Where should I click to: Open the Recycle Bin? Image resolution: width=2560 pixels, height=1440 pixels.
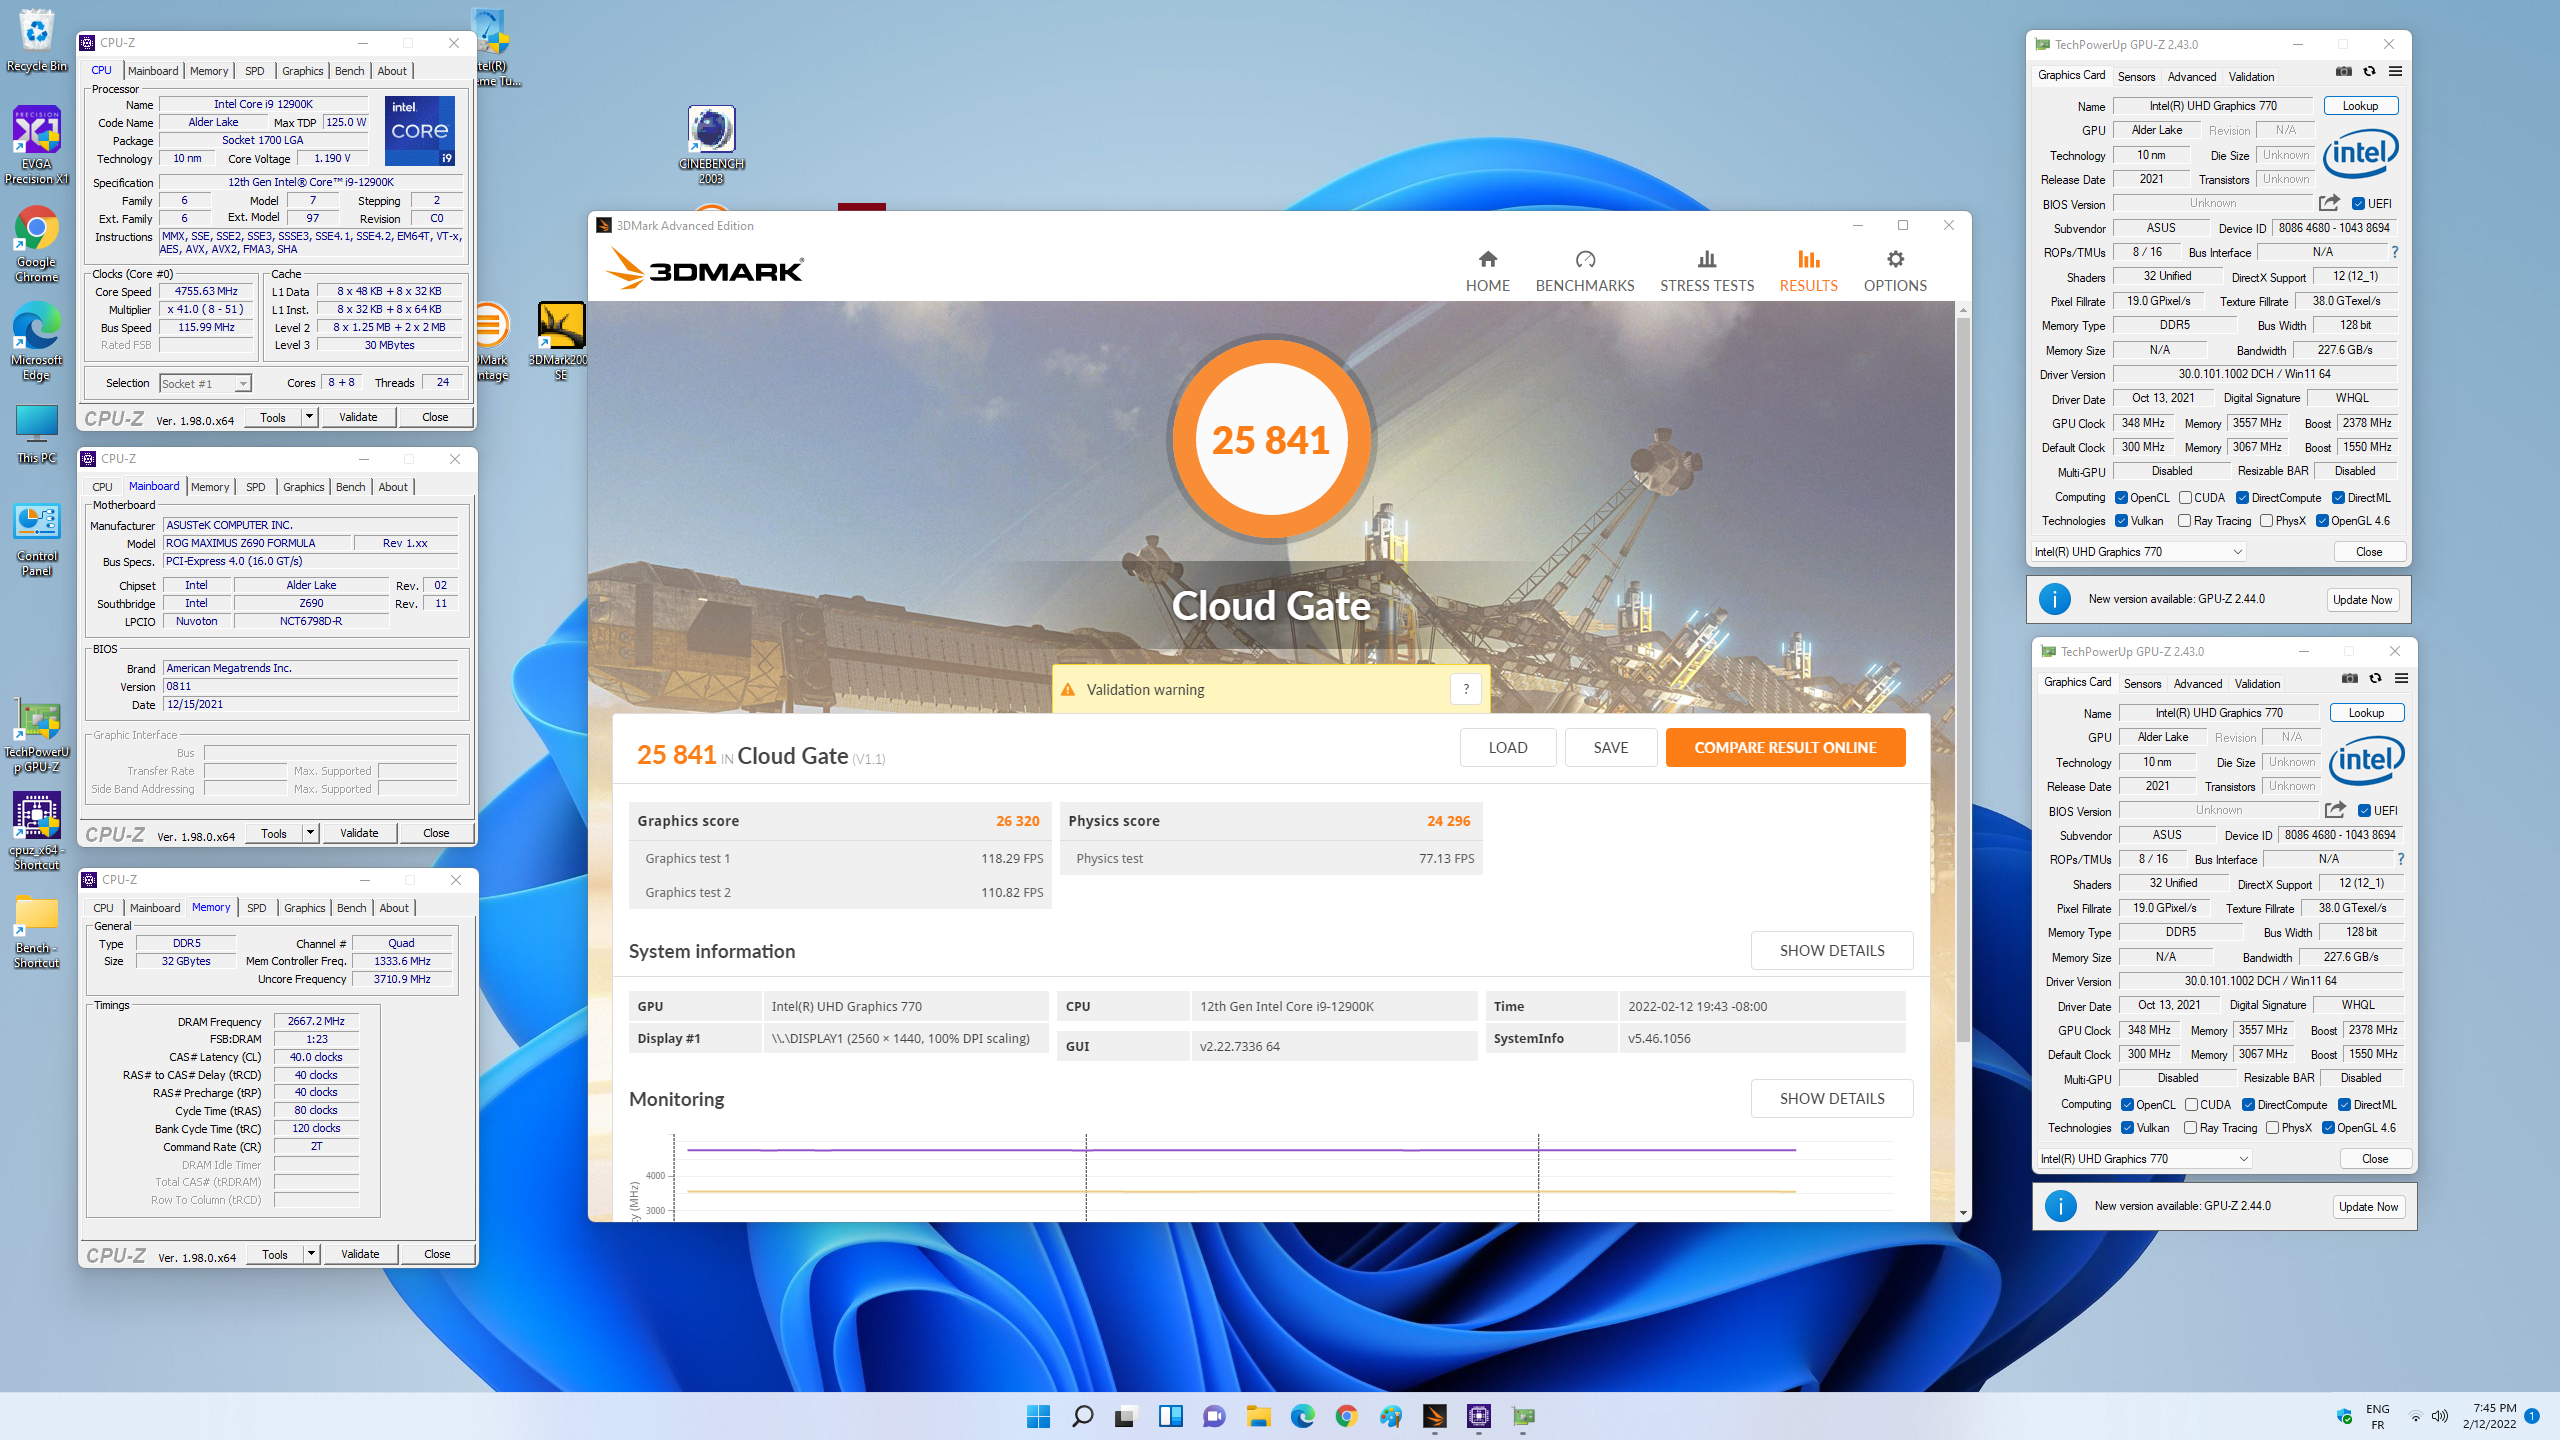37,42
